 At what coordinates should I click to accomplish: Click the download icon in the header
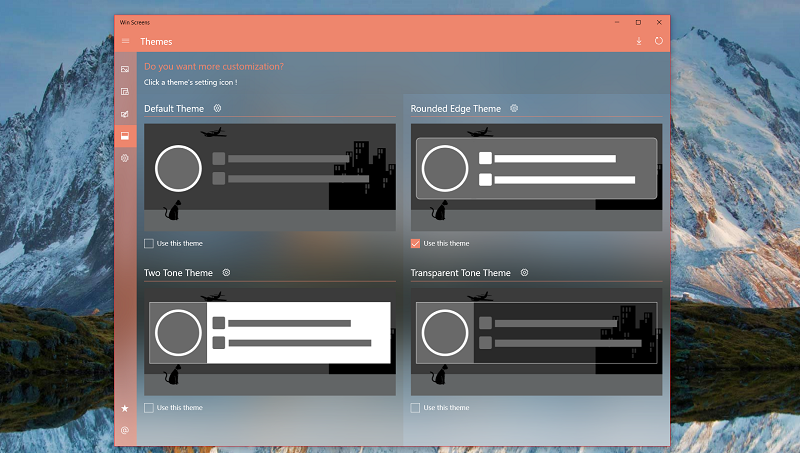[639, 41]
